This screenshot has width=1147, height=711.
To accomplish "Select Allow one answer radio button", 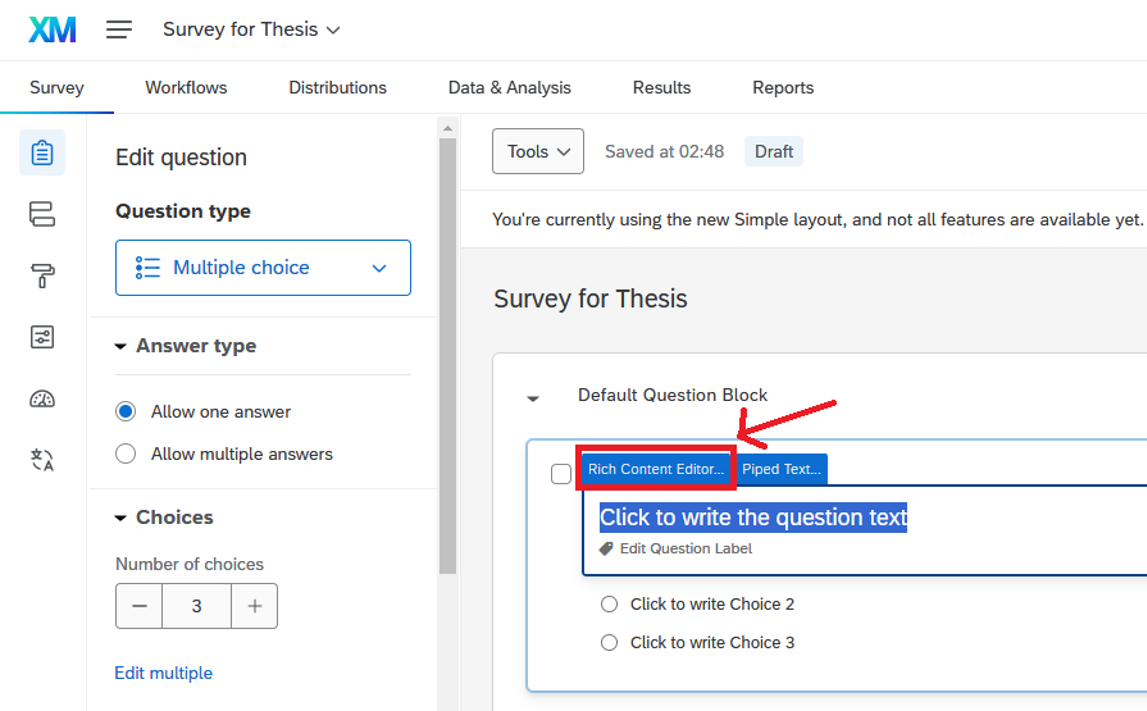I will 126,412.
